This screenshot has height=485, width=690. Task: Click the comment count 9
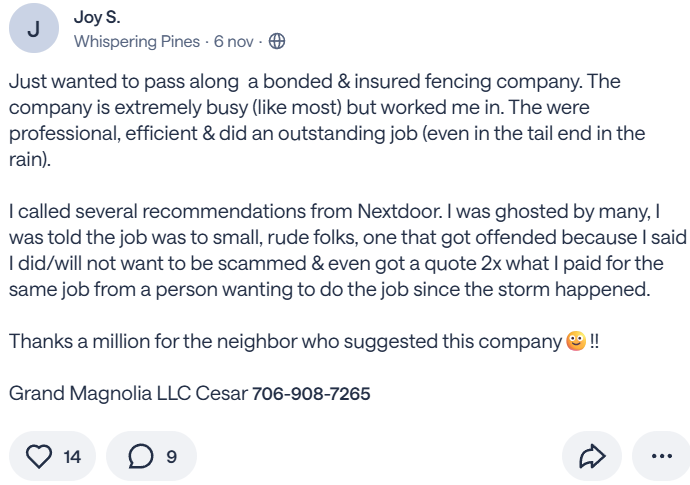171,457
